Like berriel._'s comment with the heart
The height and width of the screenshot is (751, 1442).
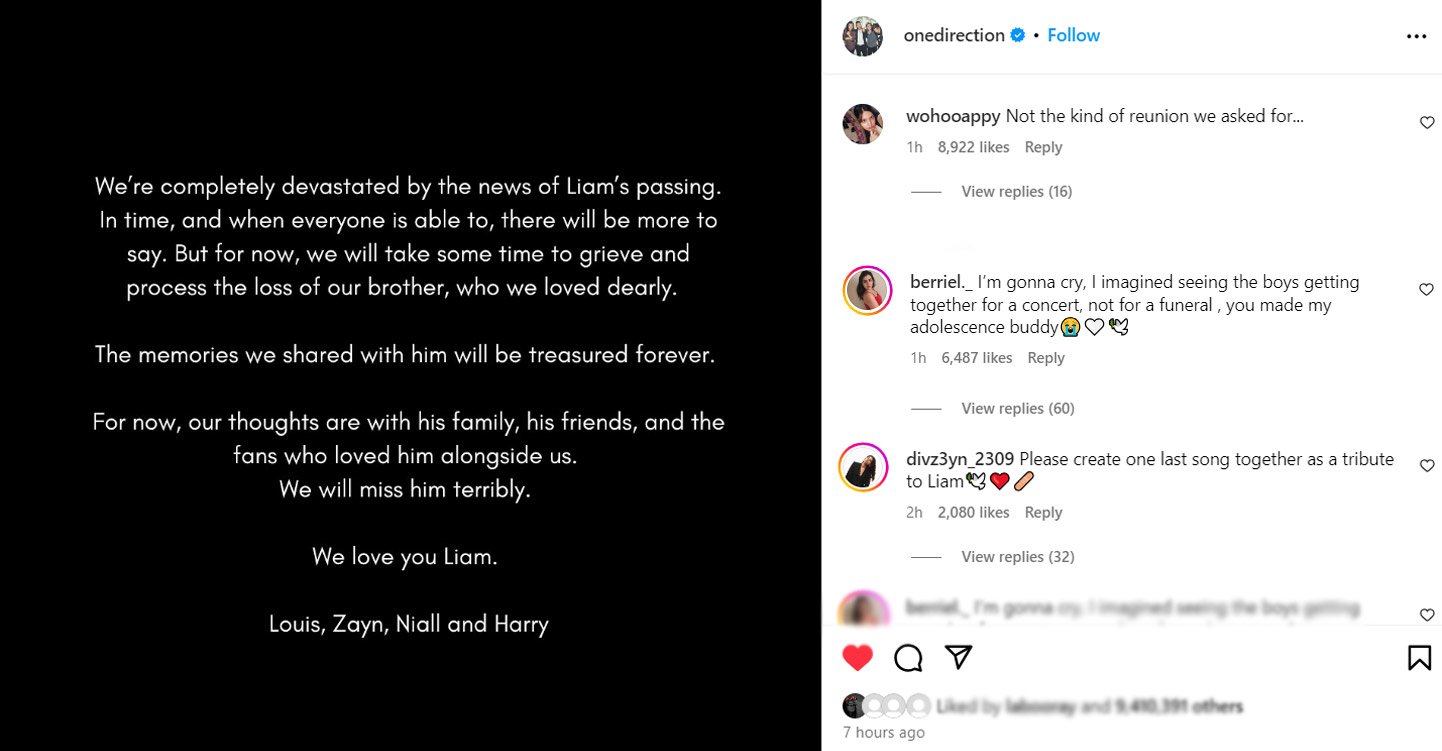1427,290
